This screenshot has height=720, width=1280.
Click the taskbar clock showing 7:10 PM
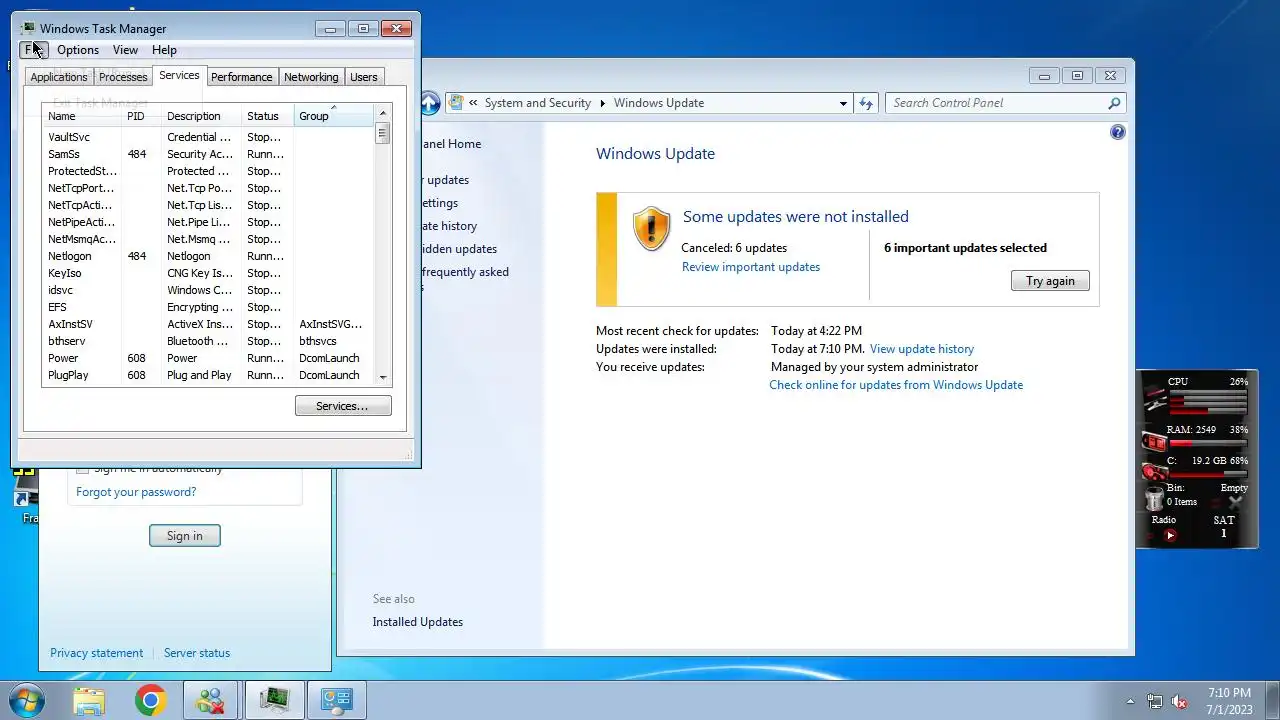pos(1229,700)
